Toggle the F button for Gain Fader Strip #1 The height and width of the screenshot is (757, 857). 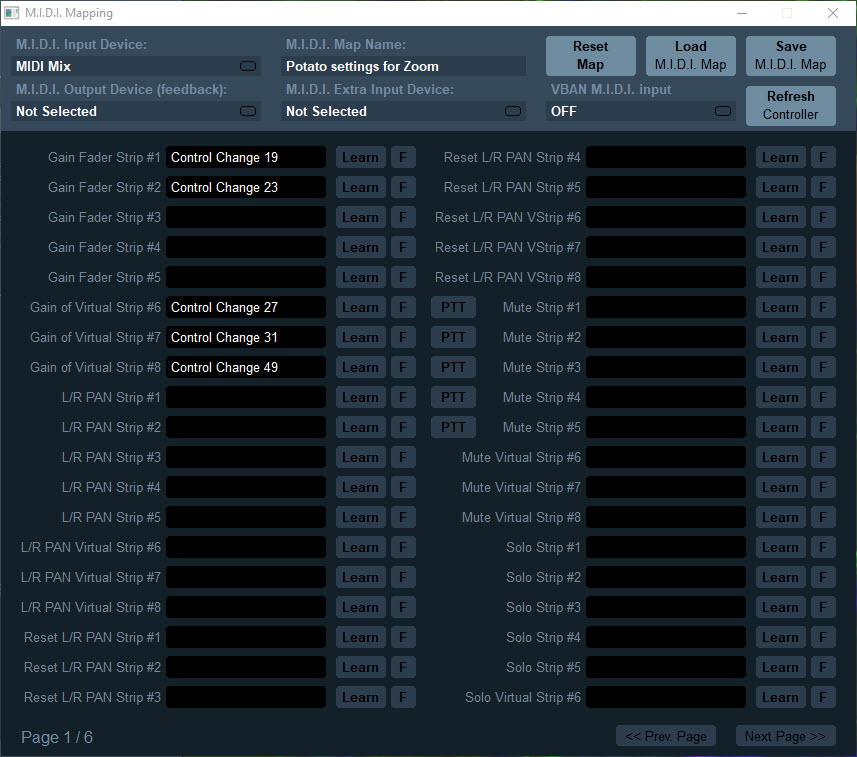coord(403,157)
